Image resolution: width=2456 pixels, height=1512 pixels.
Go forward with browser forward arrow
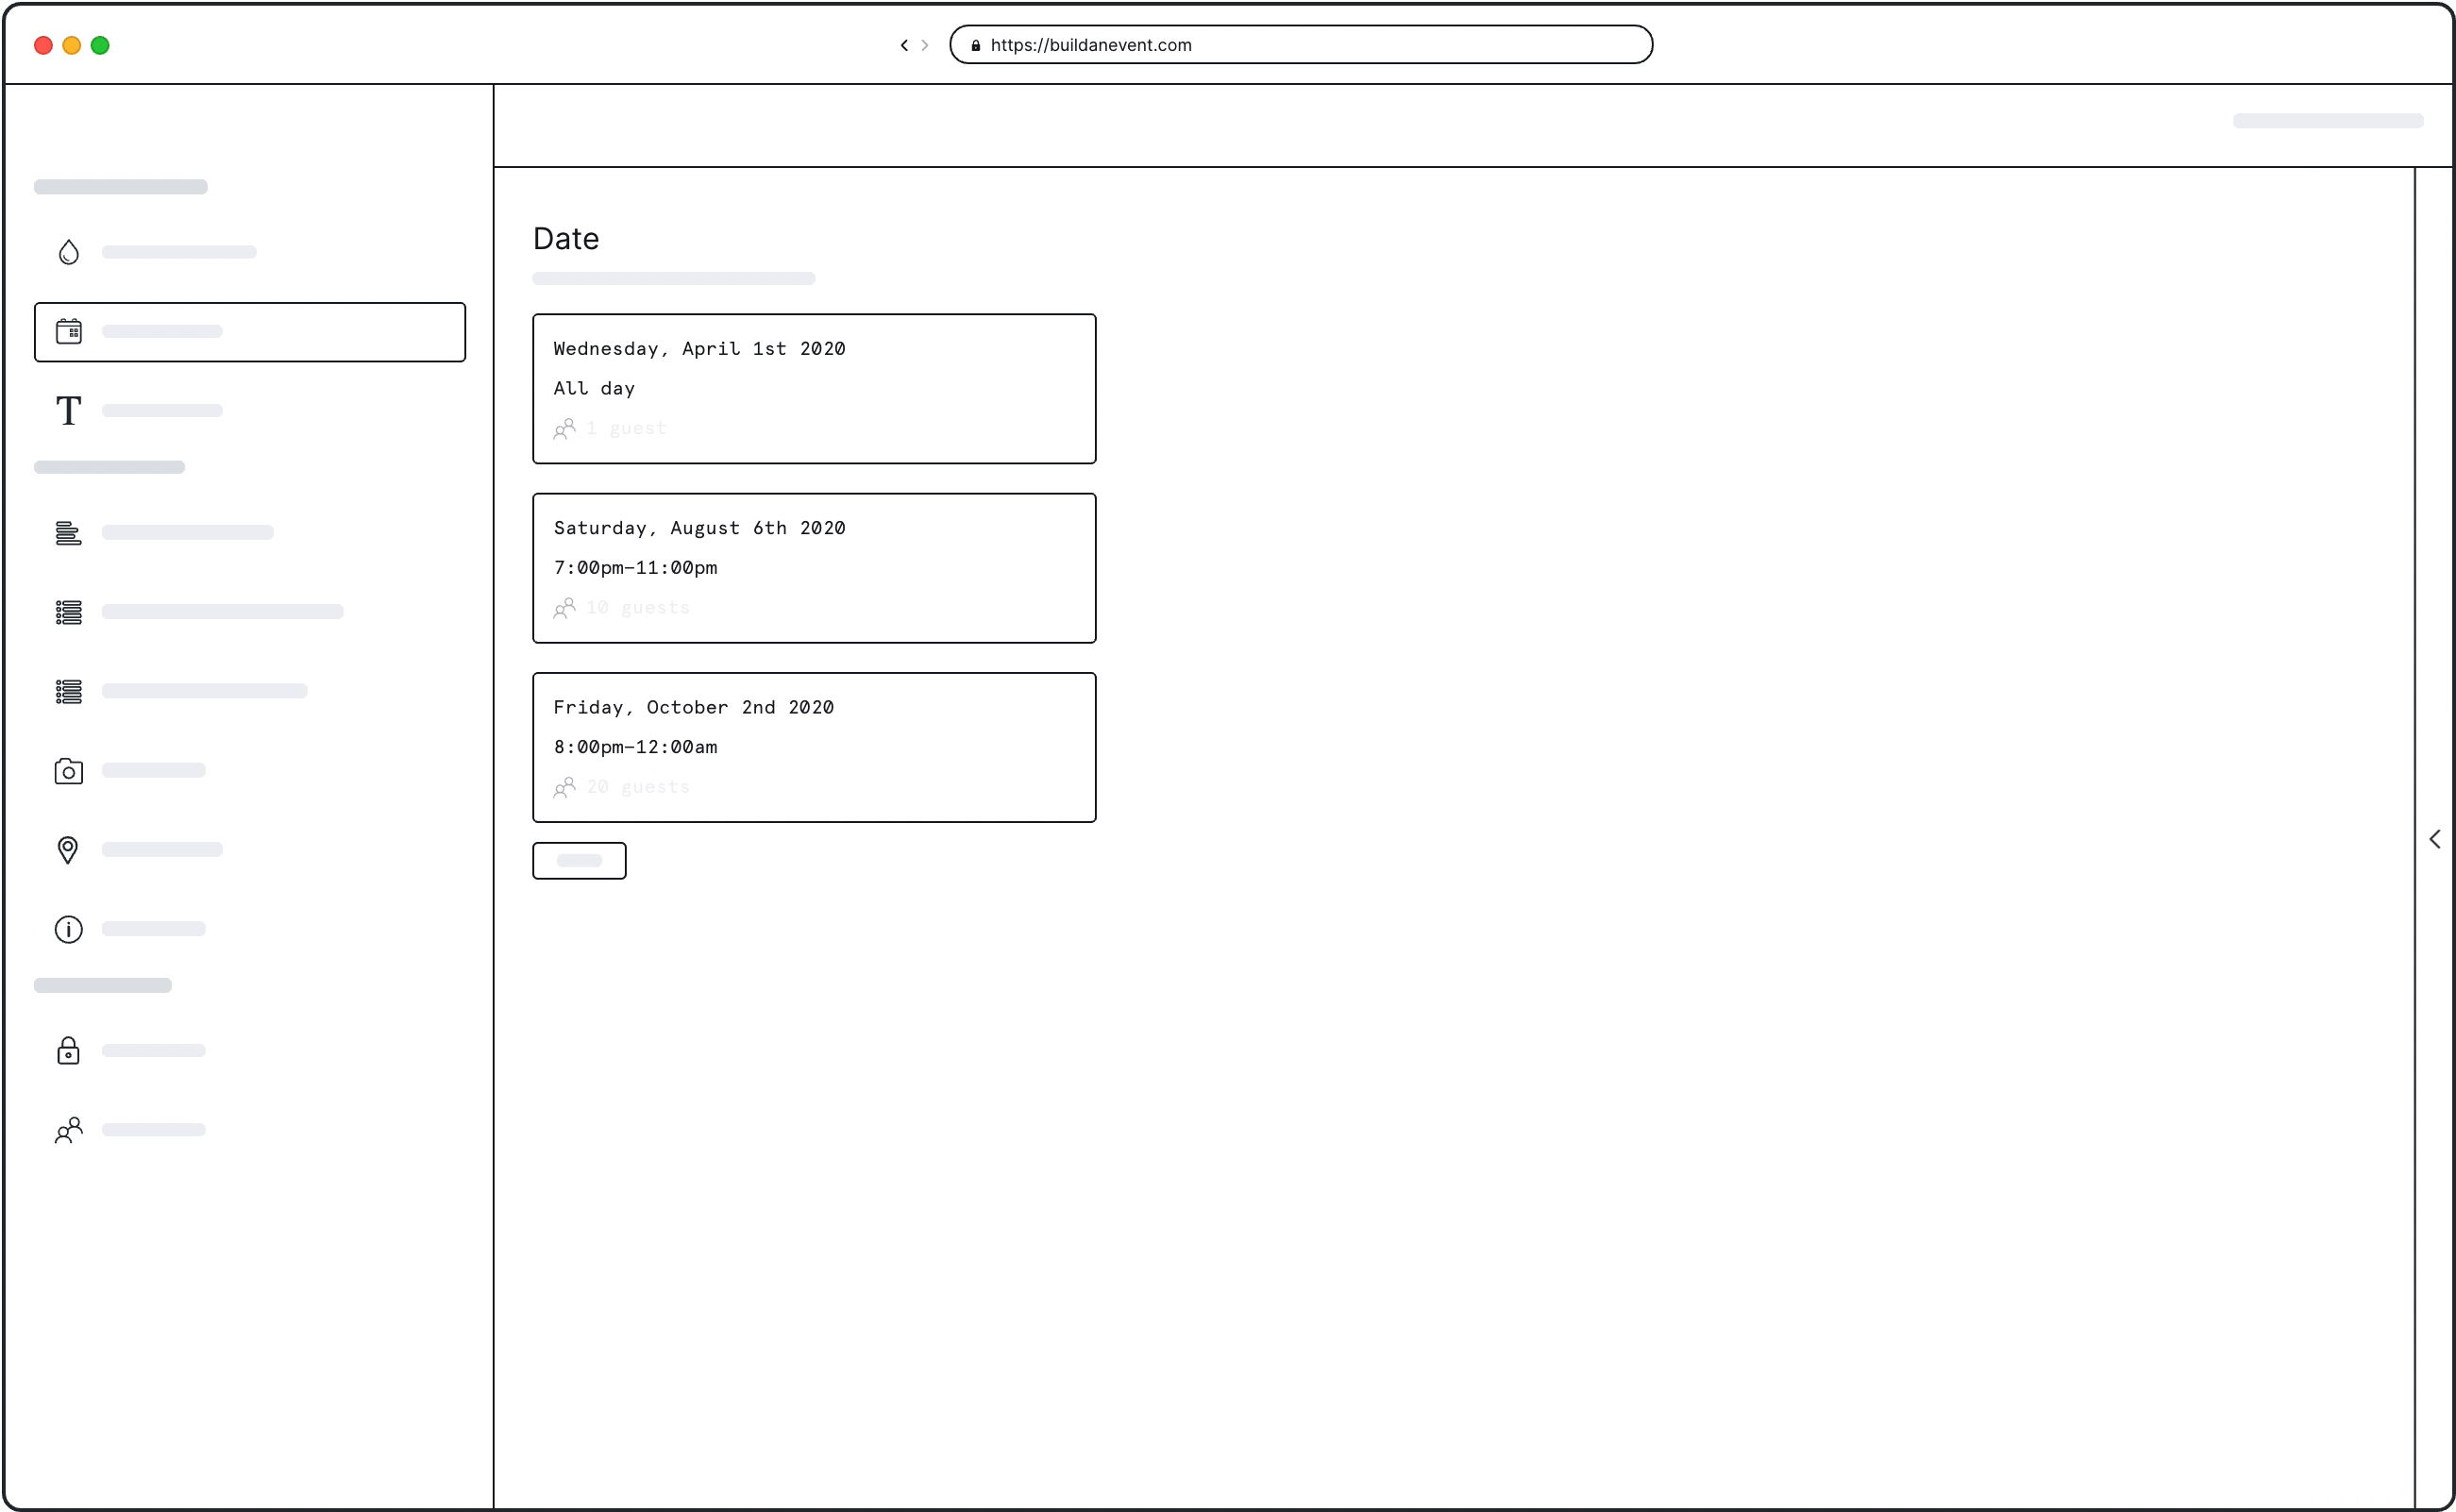tap(925, 45)
